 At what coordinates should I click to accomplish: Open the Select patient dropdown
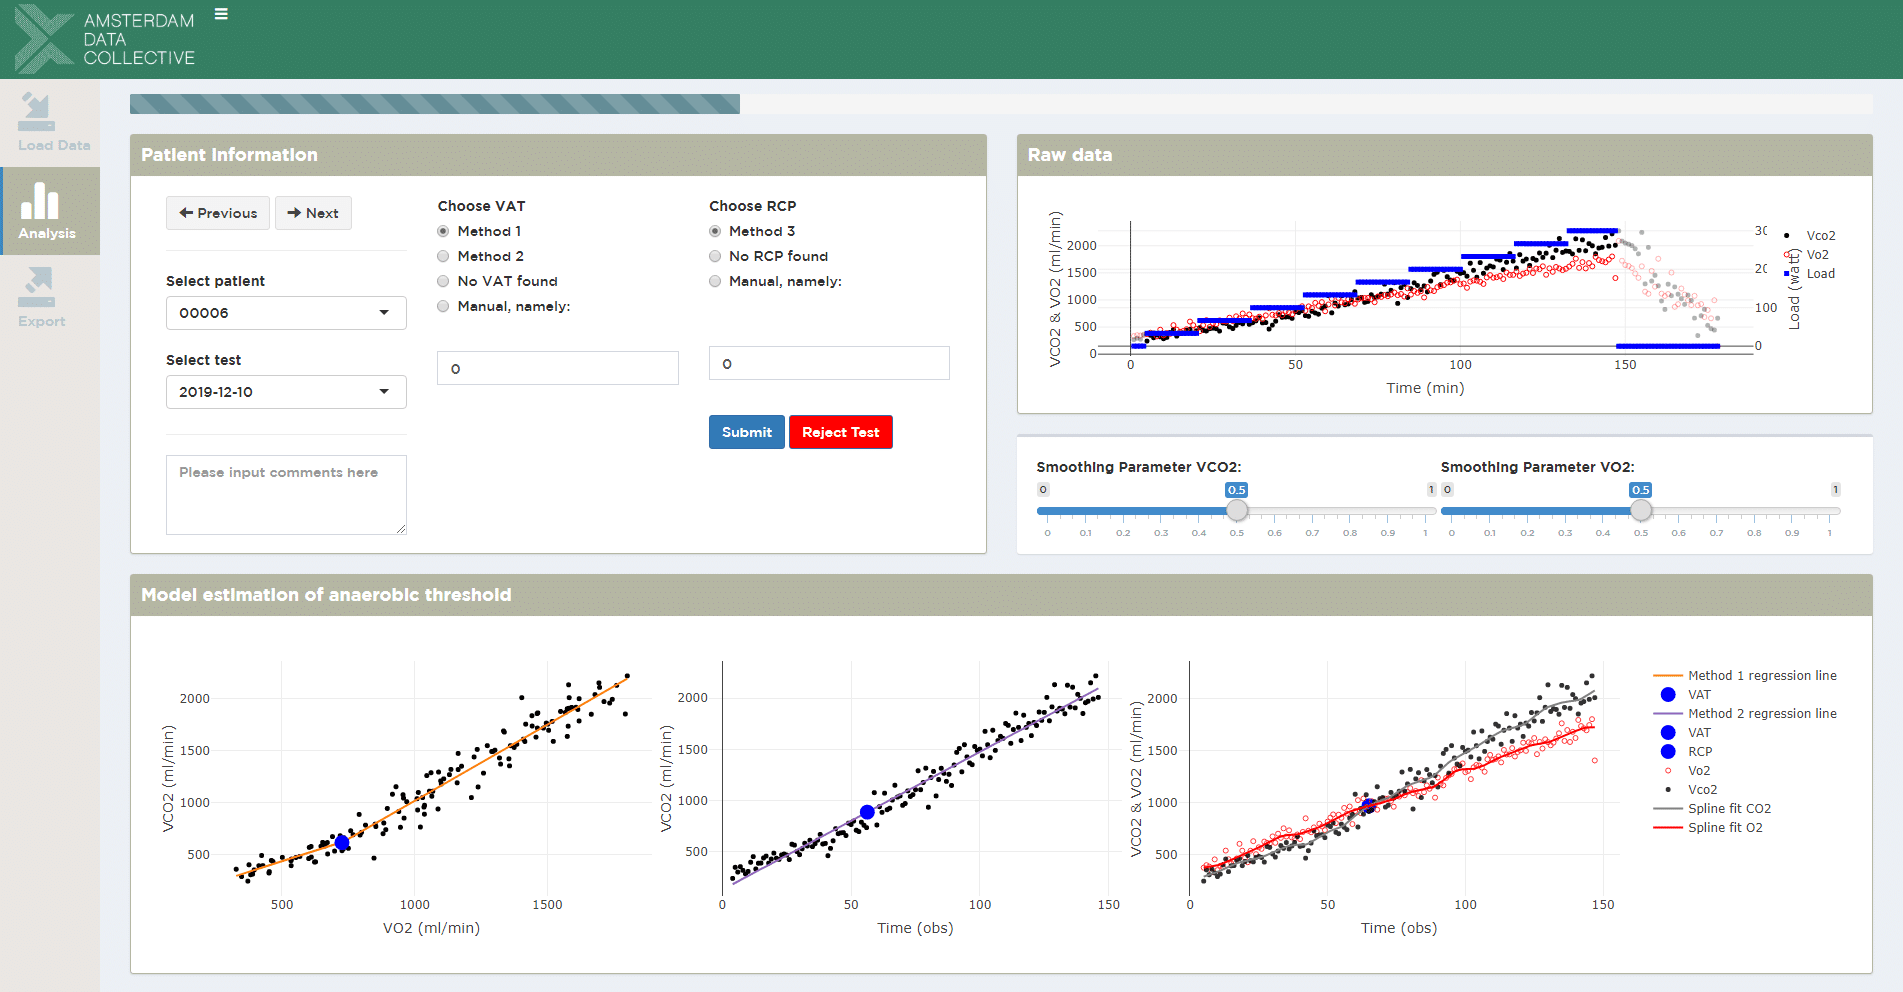click(286, 313)
